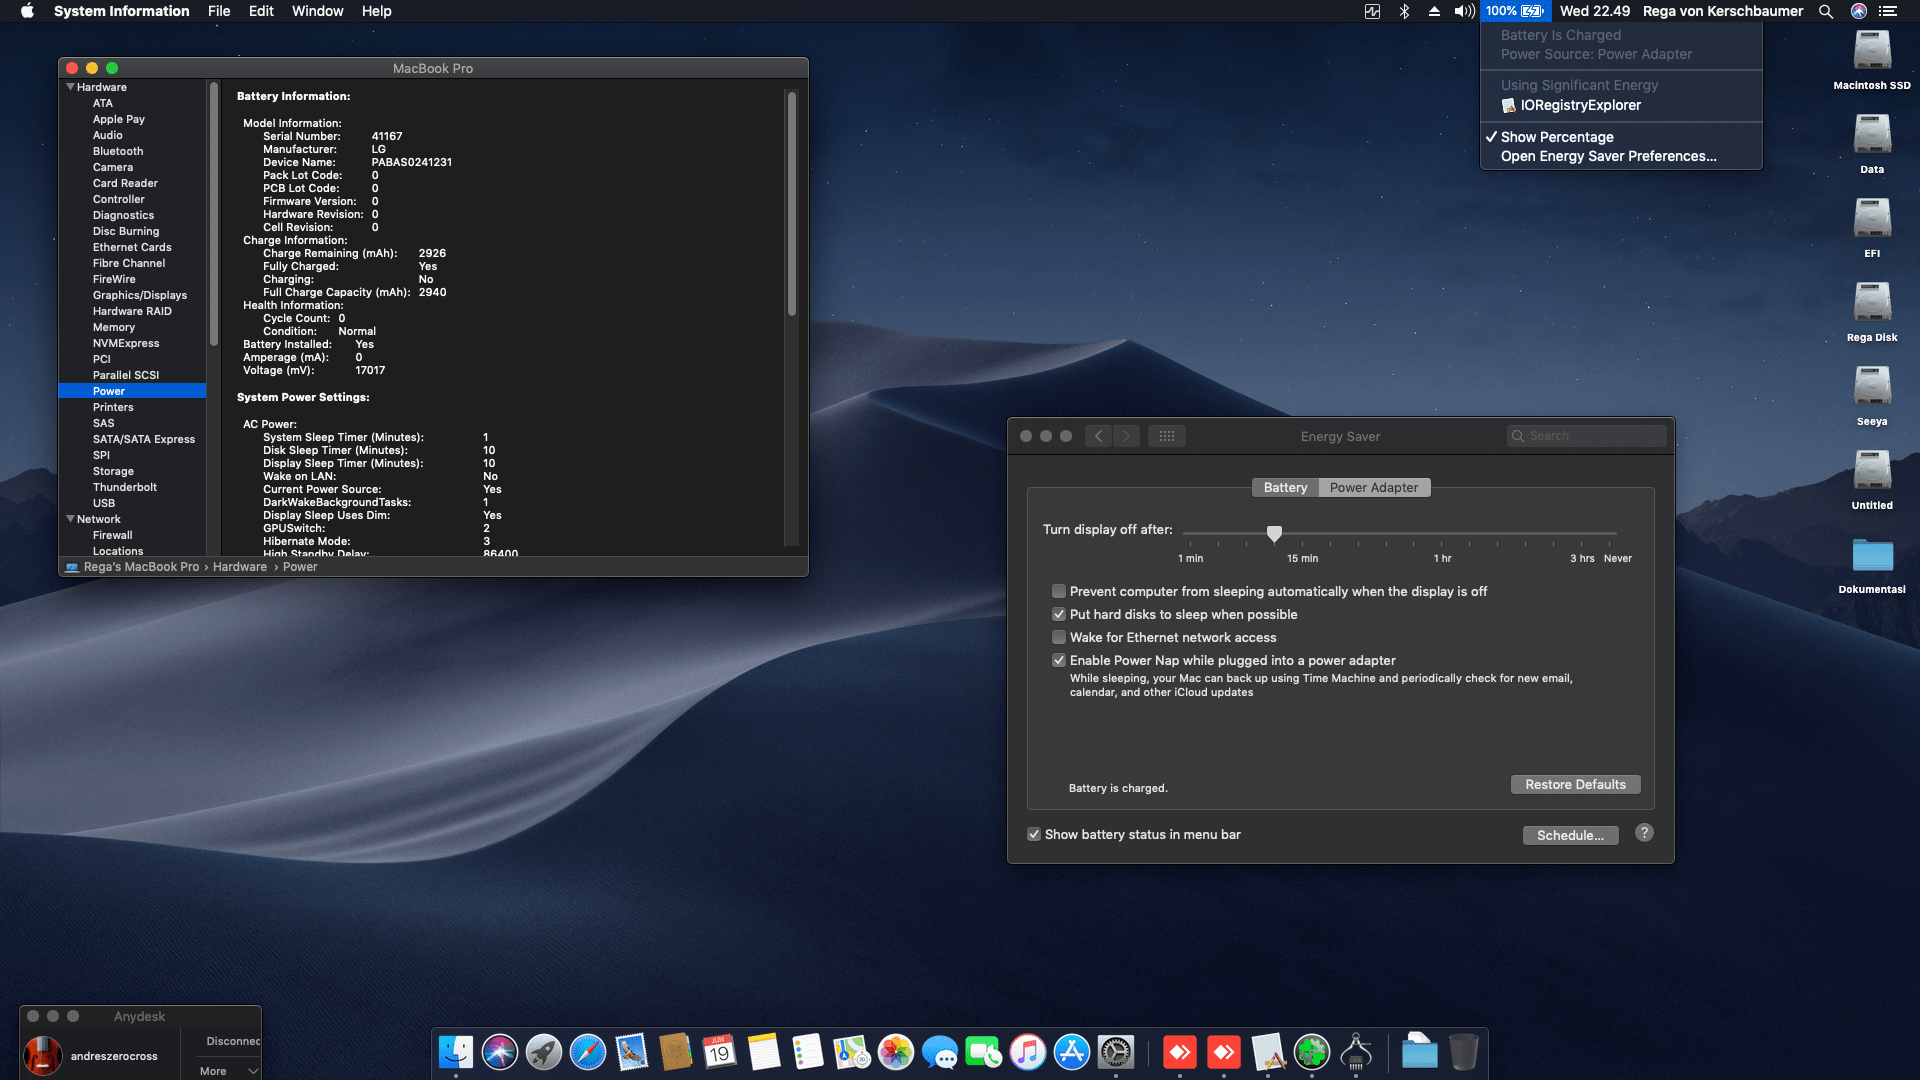
Task: Open the Window menu
Action: click(317, 11)
